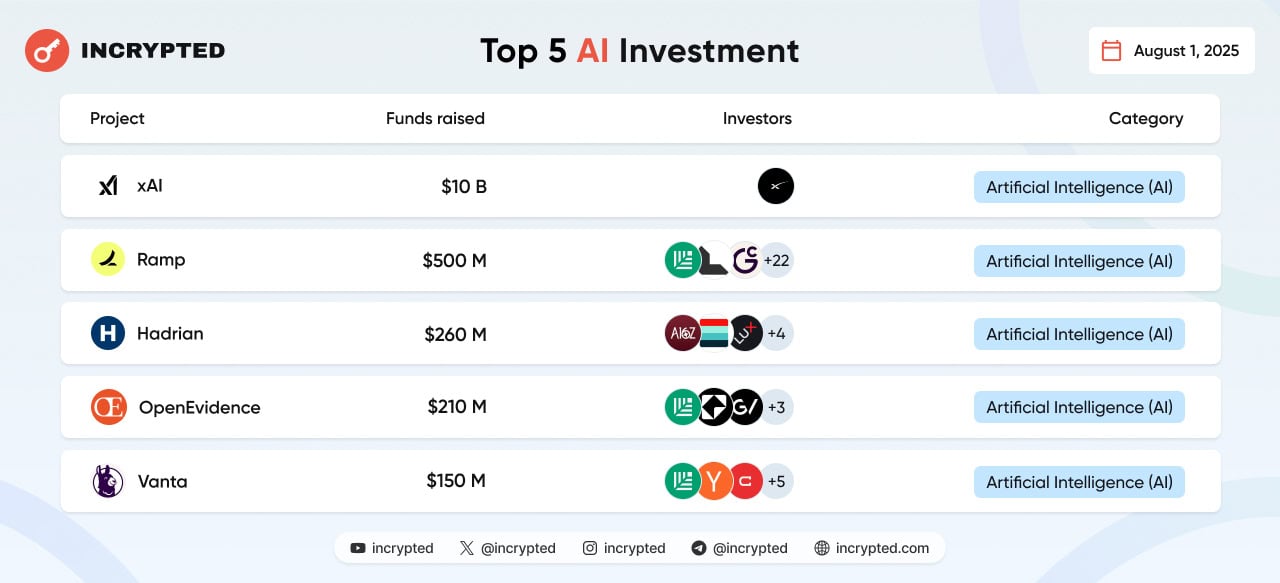The height and width of the screenshot is (583, 1280).
Task: Click the orange OpenEvidence logo
Action: [108, 407]
